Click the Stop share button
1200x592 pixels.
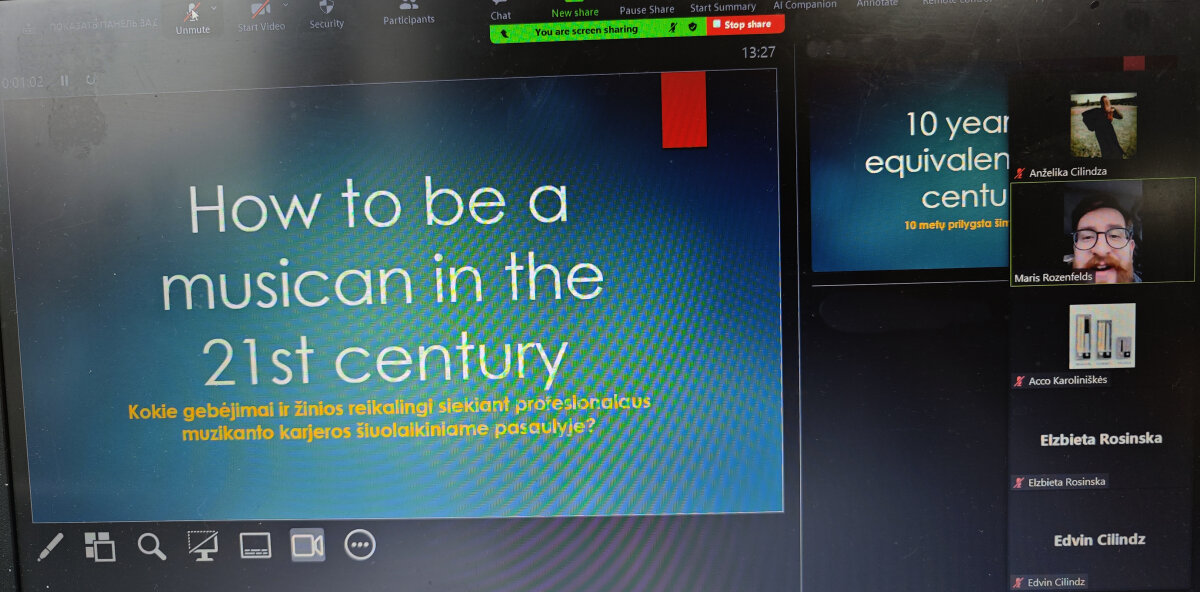[x=746, y=25]
